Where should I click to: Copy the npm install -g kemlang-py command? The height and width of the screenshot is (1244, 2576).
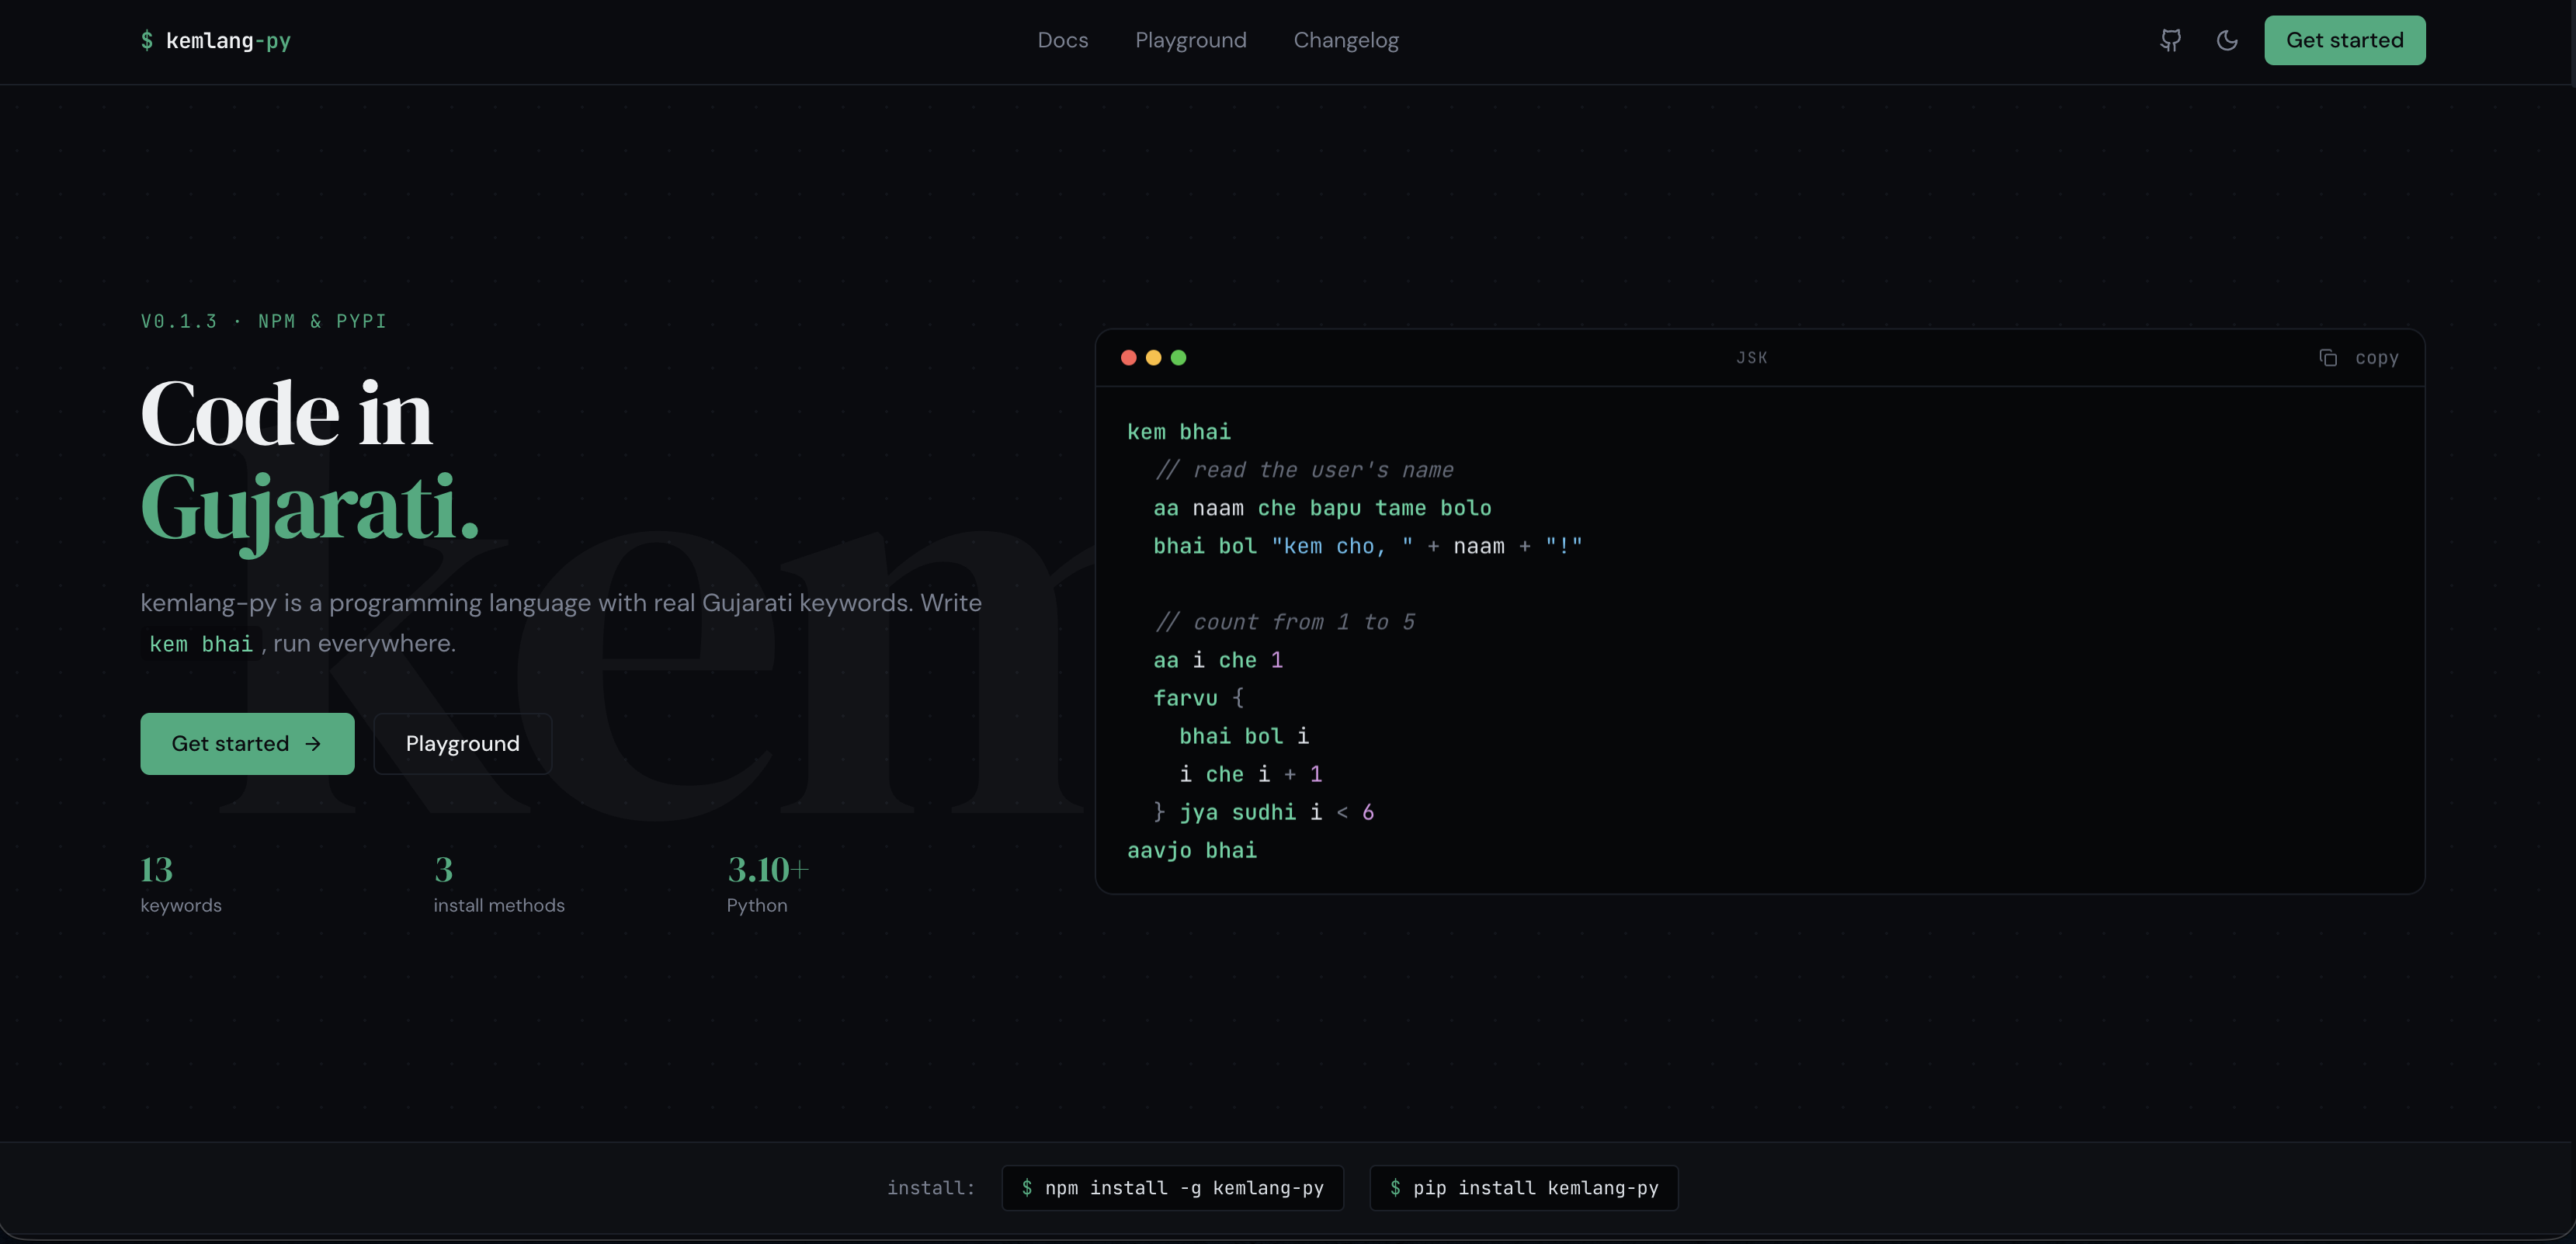point(1172,1187)
